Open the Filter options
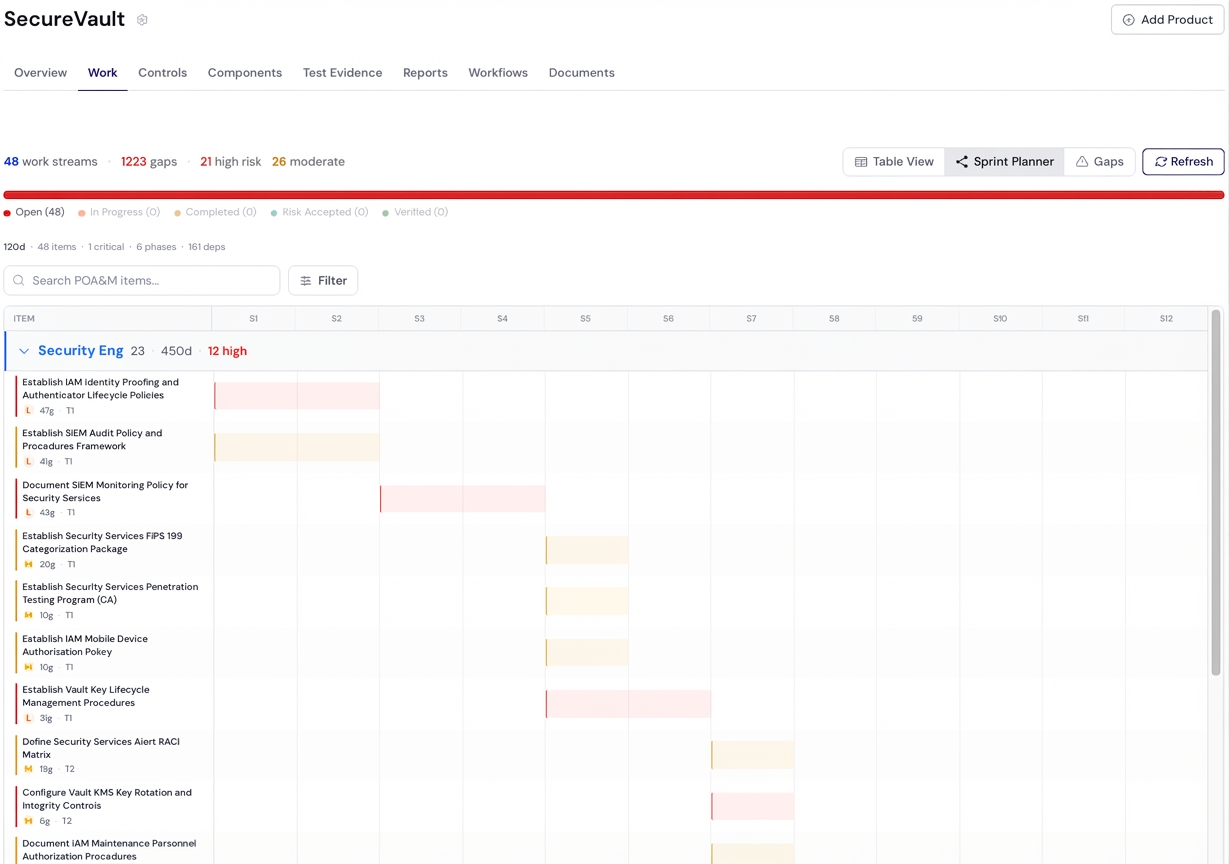The height and width of the screenshot is (864, 1229). click(x=323, y=281)
